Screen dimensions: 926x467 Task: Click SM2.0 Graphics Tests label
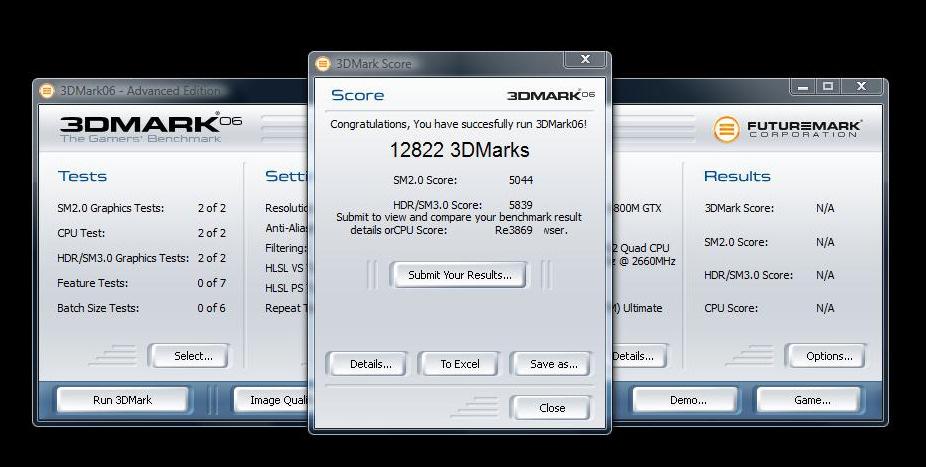[x=110, y=208]
